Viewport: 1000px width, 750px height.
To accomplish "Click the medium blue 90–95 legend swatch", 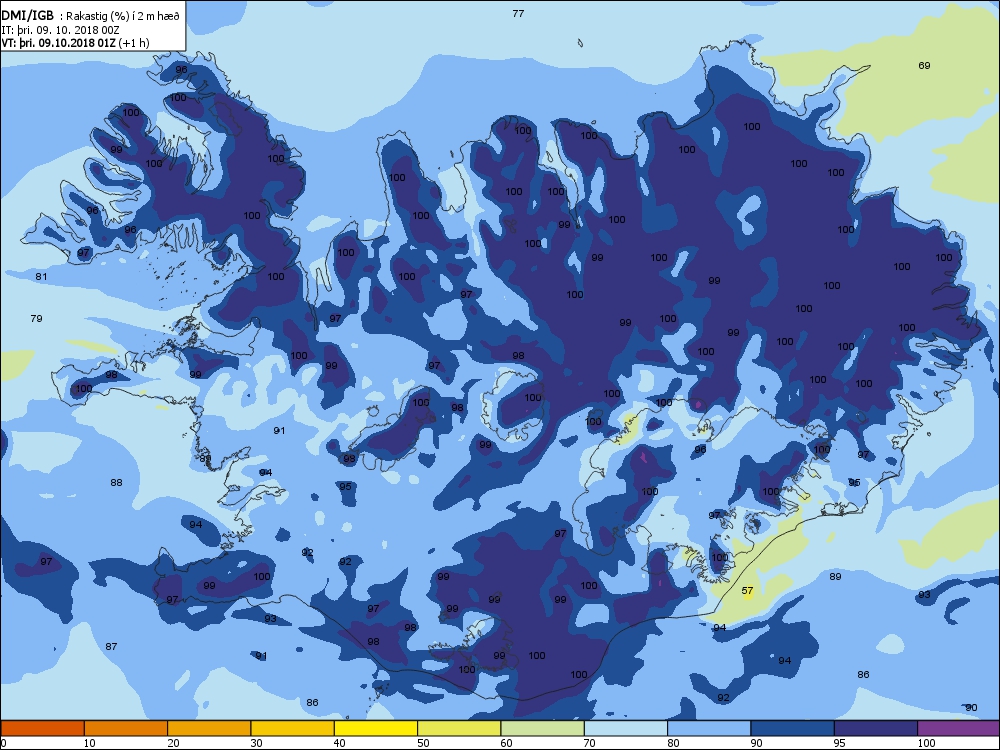I will click(x=793, y=728).
